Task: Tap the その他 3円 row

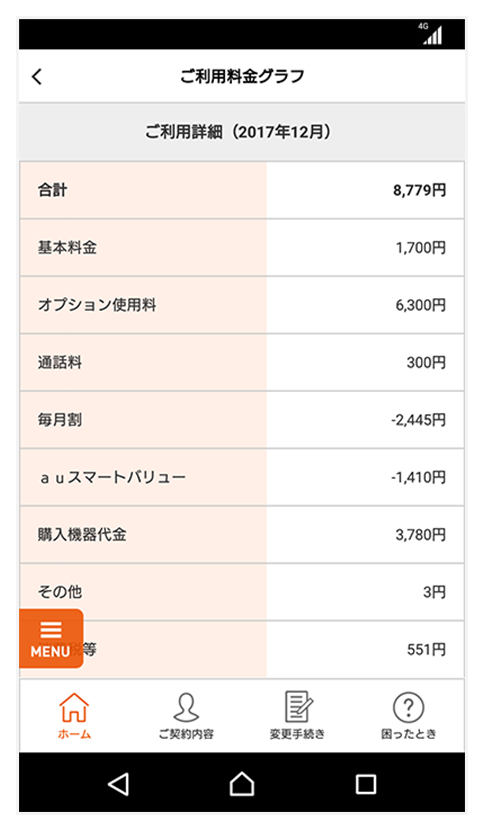Action: [x=242, y=592]
